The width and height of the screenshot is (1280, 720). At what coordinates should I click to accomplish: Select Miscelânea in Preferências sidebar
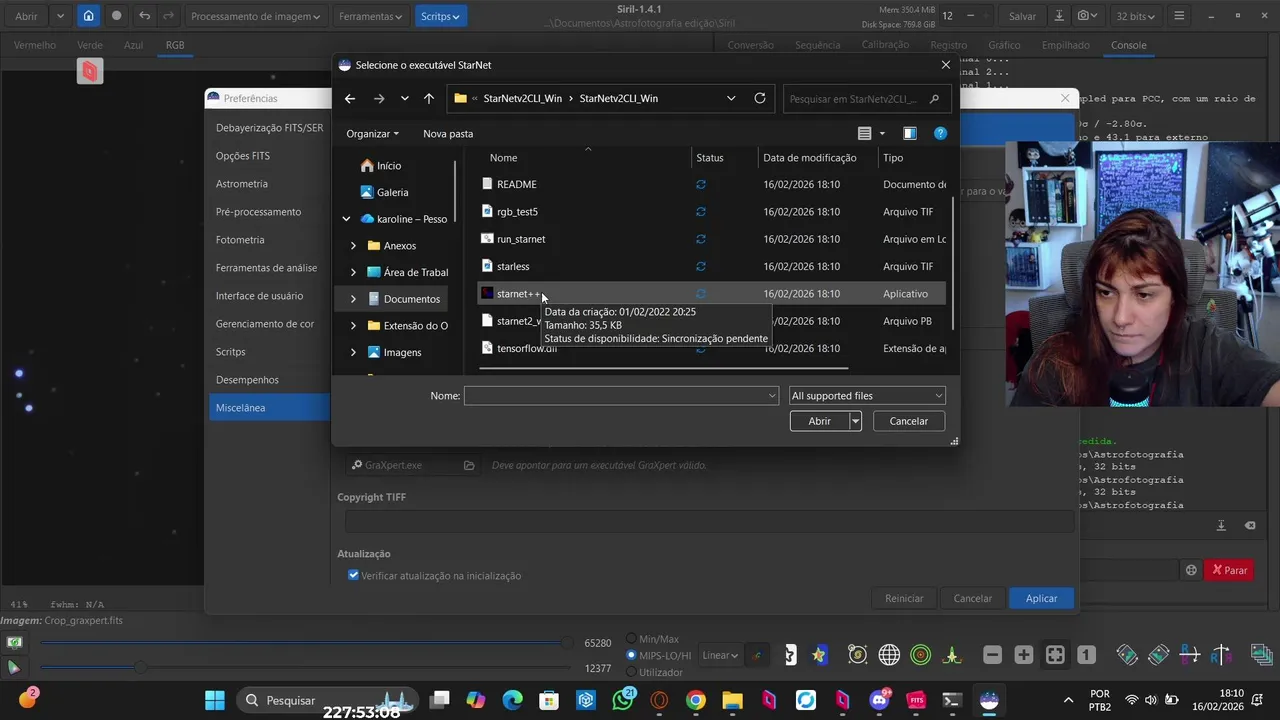268,407
